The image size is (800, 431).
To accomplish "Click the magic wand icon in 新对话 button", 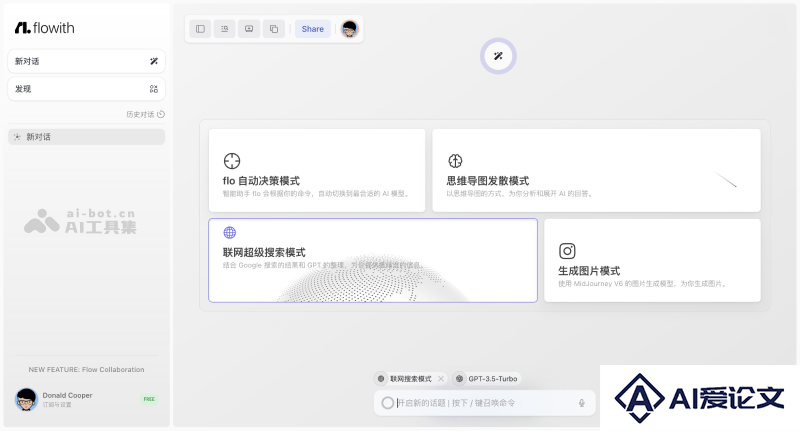I will 154,61.
